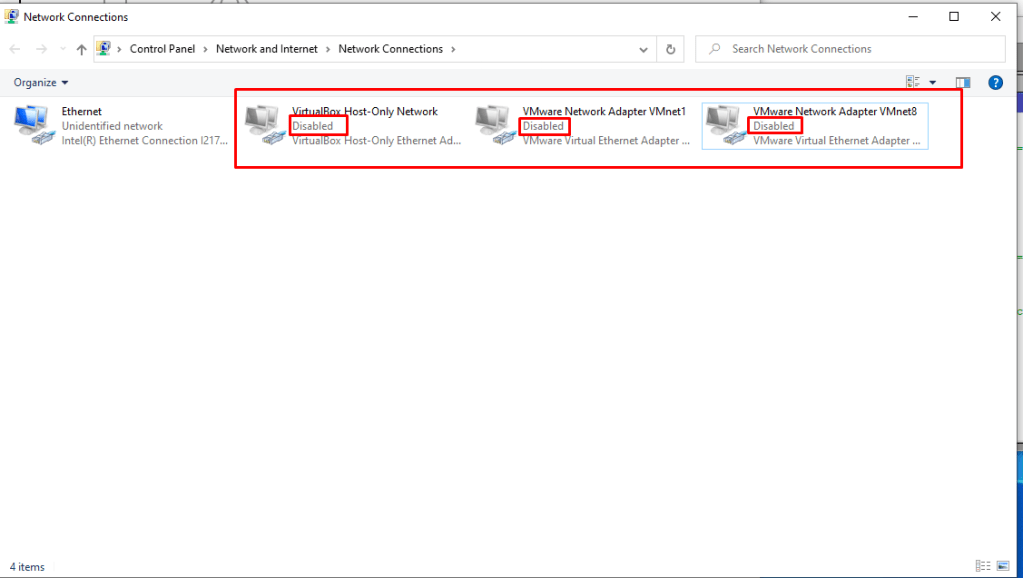Open the Help question mark icon
The width and height of the screenshot is (1023, 578).
995,83
